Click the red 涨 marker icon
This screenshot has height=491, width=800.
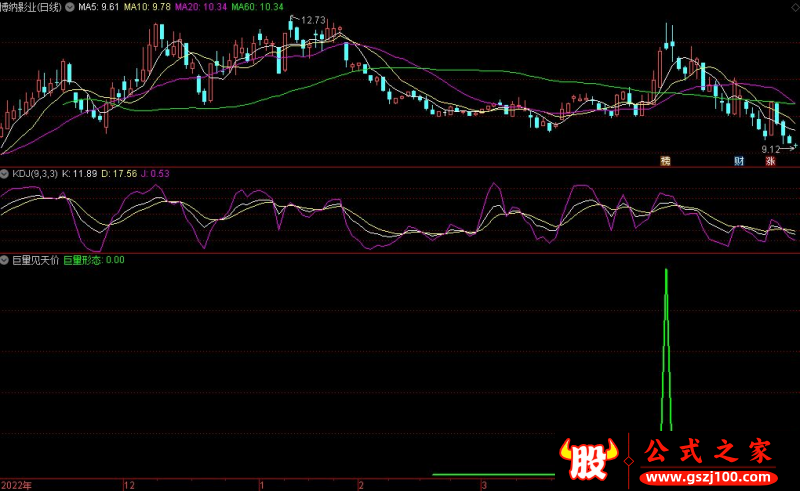tap(771, 160)
